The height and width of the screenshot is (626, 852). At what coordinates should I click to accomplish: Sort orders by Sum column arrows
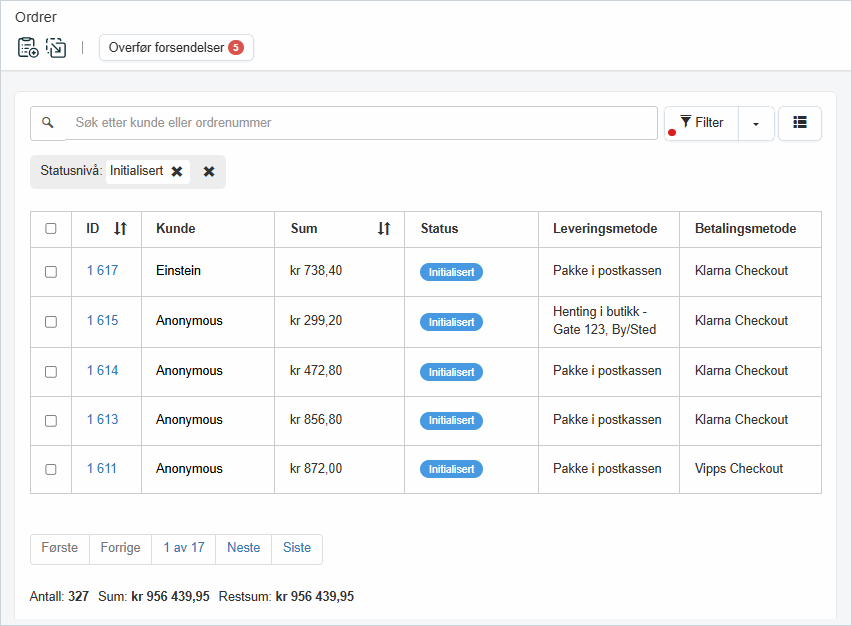click(x=383, y=229)
